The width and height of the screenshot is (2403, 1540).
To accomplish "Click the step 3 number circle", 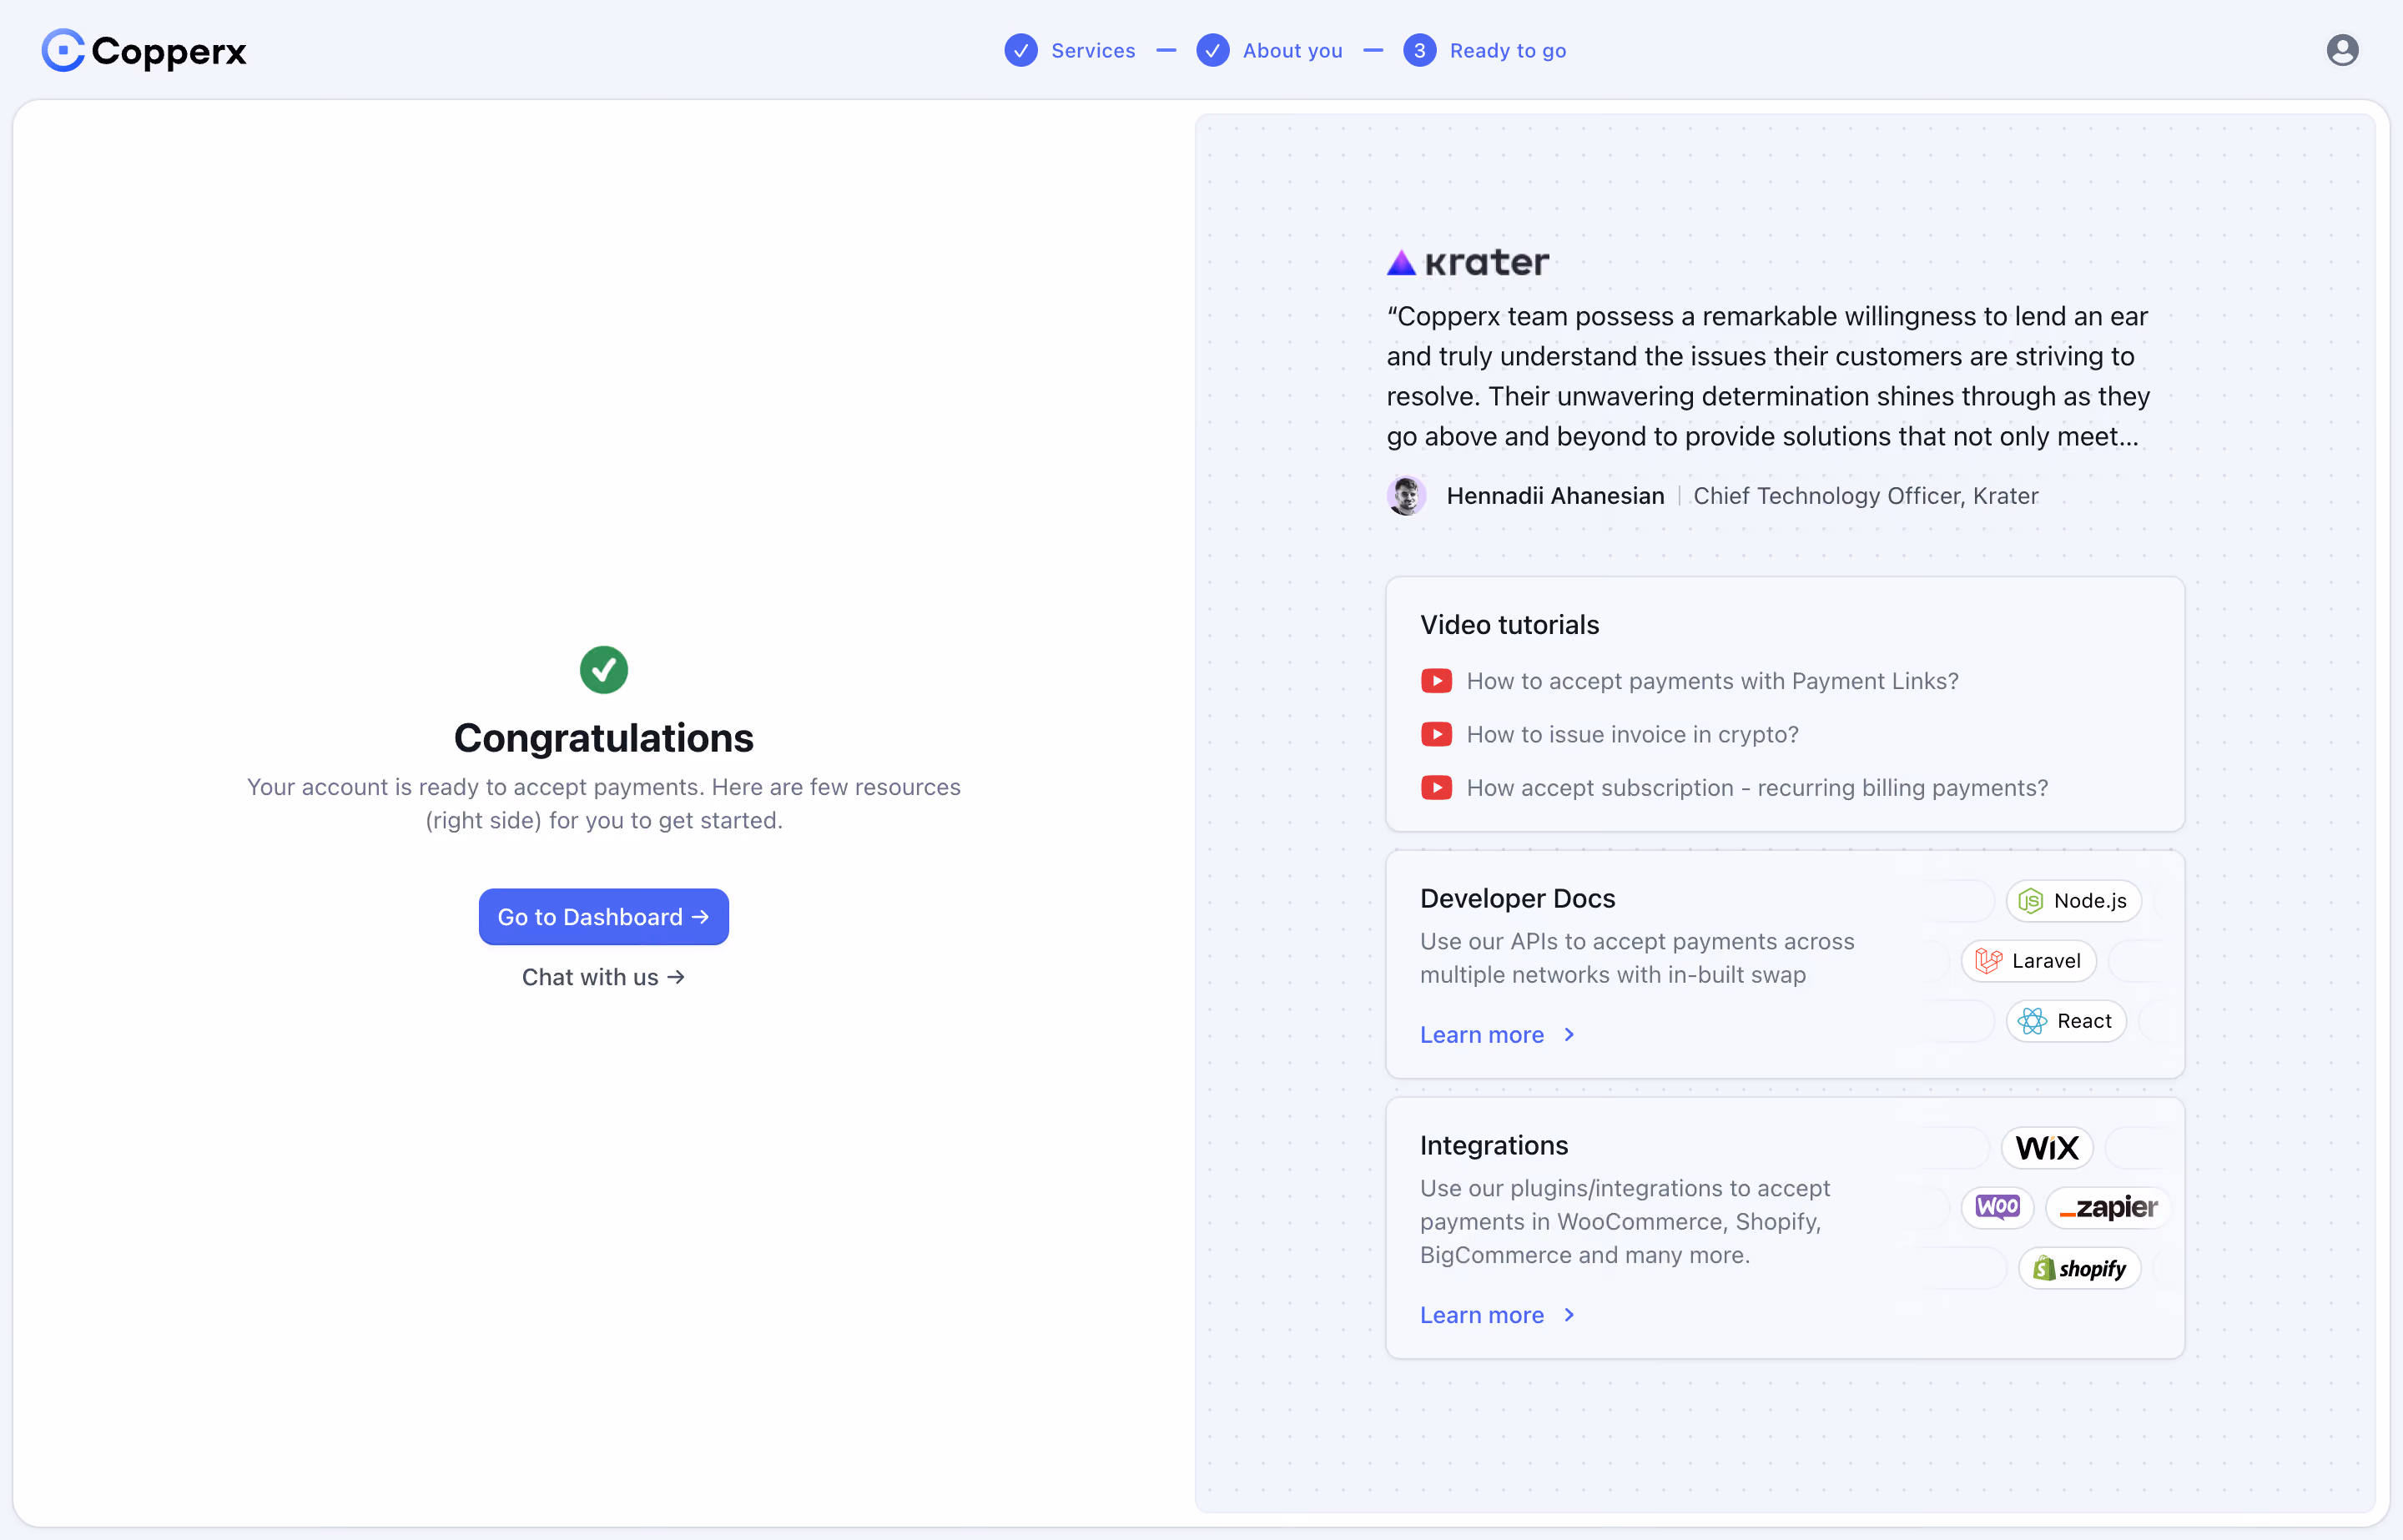I will [x=1420, y=51].
